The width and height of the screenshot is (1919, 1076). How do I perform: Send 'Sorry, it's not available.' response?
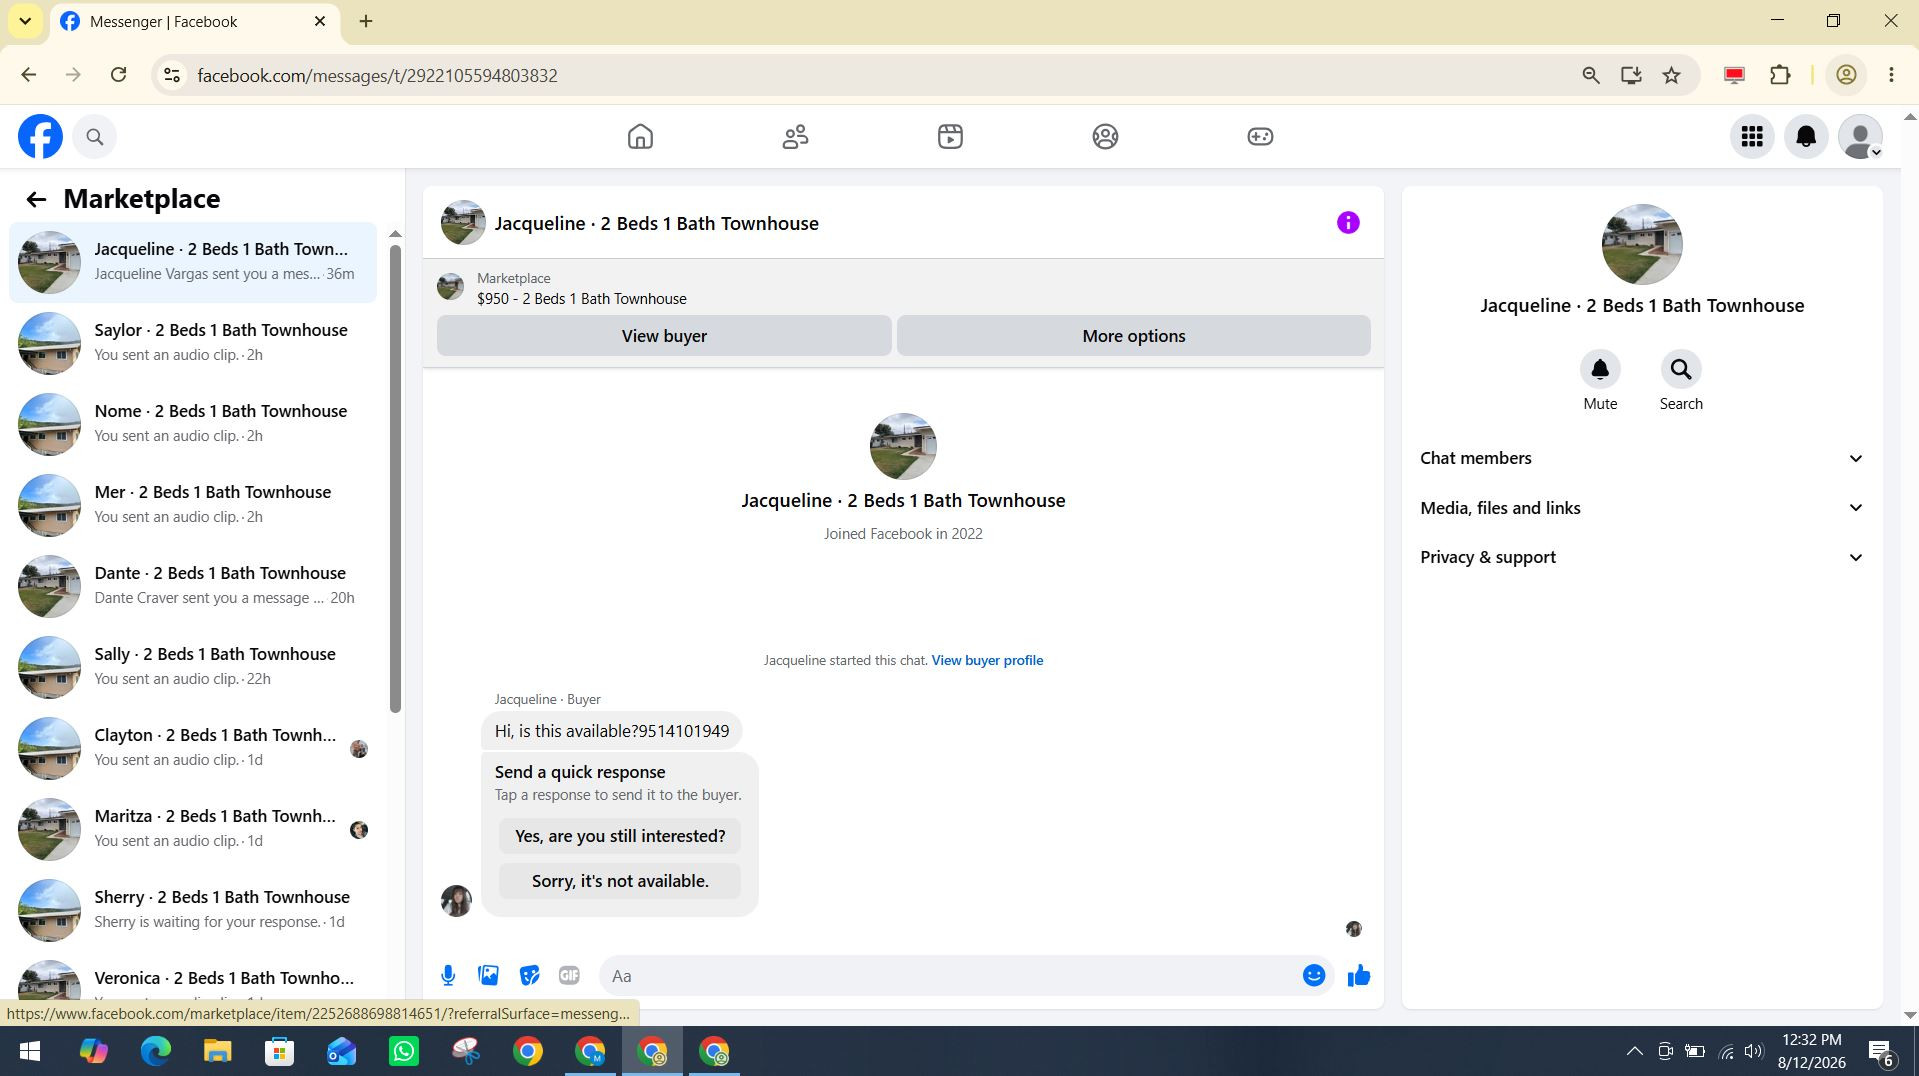(620, 881)
